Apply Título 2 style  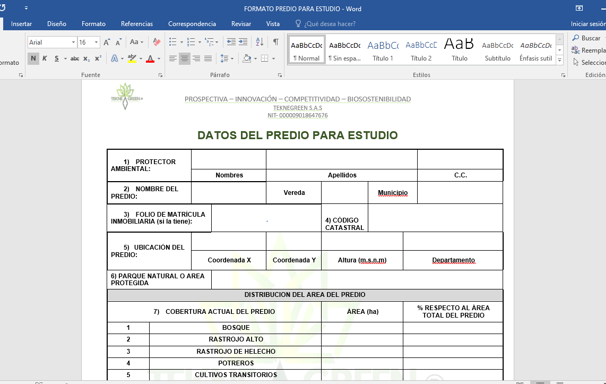click(x=421, y=49)
